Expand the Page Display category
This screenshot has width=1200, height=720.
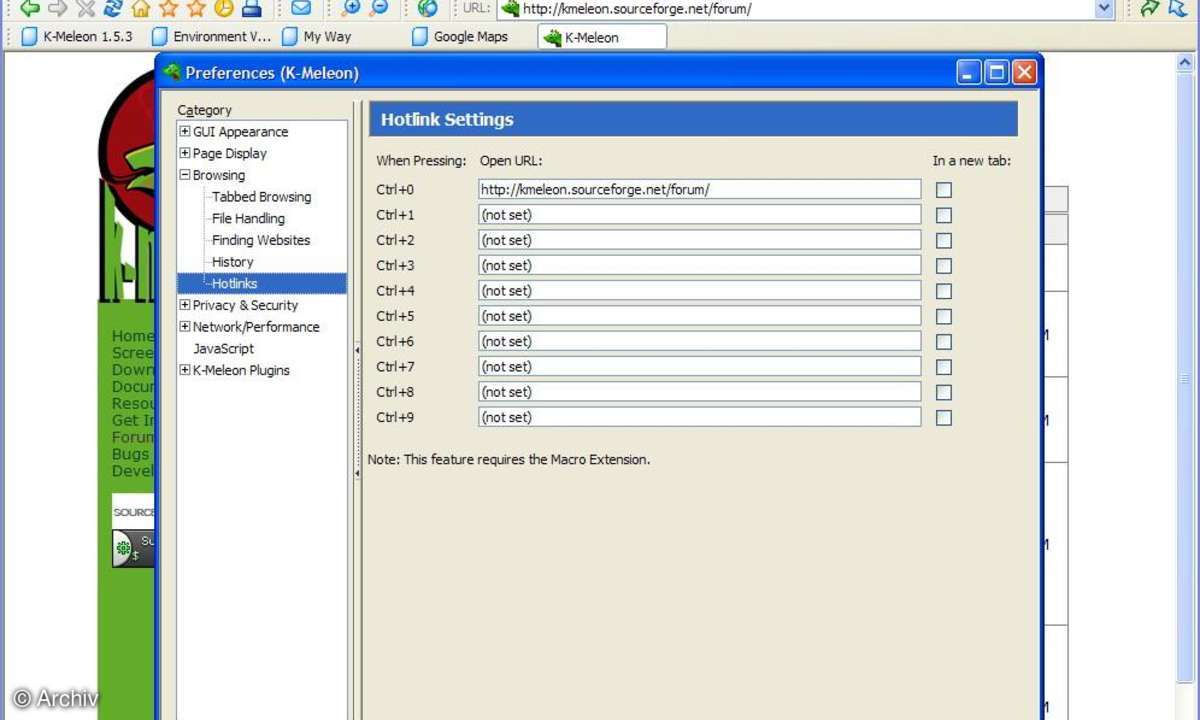[x=185, y=153]
